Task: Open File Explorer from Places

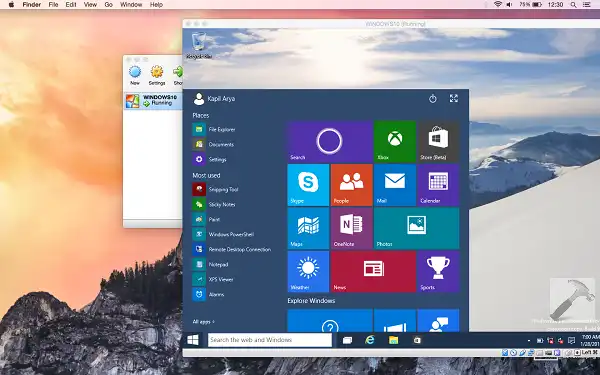Action: point(214,129)
